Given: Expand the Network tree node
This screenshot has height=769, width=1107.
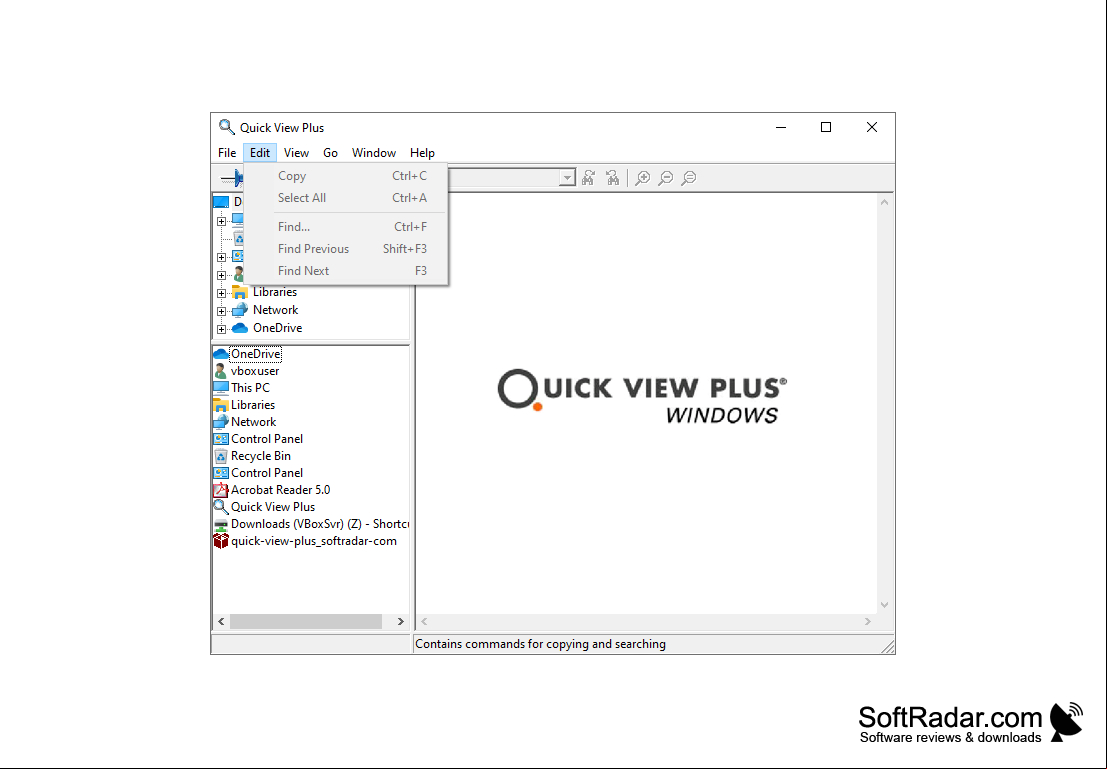Looking at the screenshot, I should pos(222,311).
